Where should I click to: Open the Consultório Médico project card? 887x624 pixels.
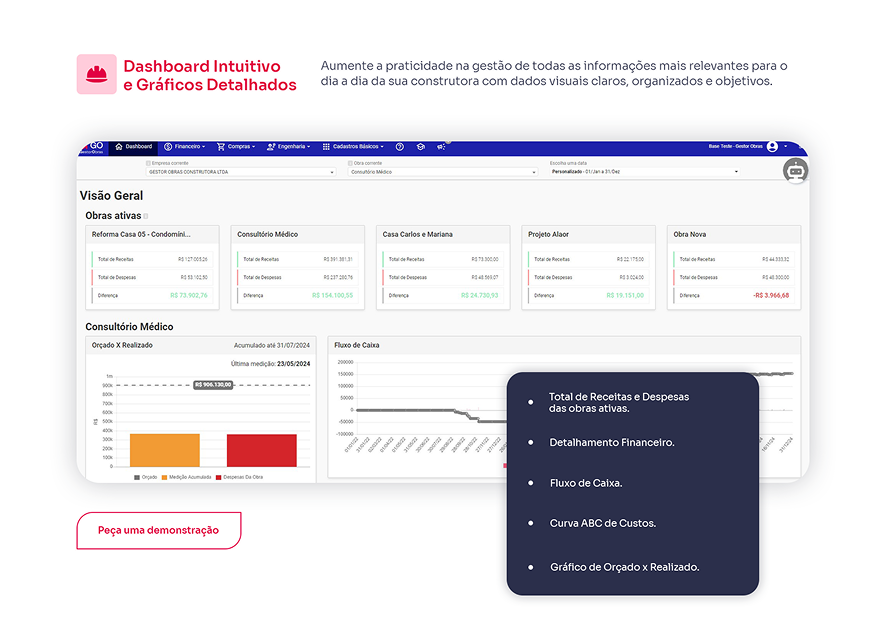(x=298, y=268)
